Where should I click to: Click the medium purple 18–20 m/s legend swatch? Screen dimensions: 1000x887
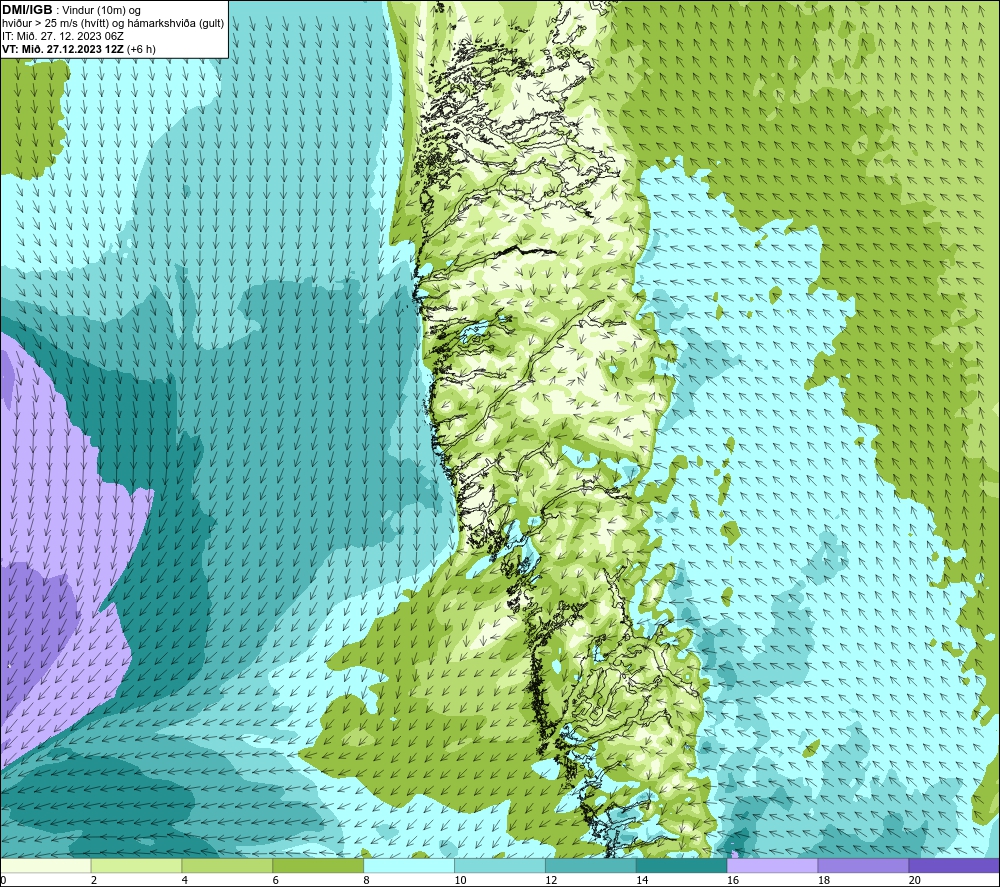tap(864, 866)
